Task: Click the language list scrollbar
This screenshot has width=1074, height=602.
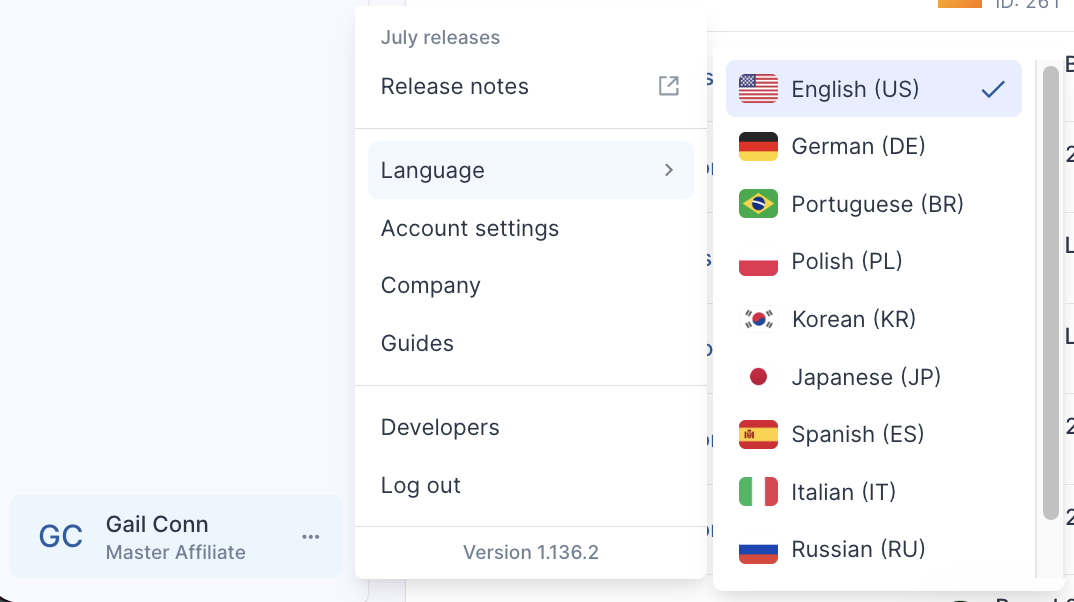Action: (1051, 292)
